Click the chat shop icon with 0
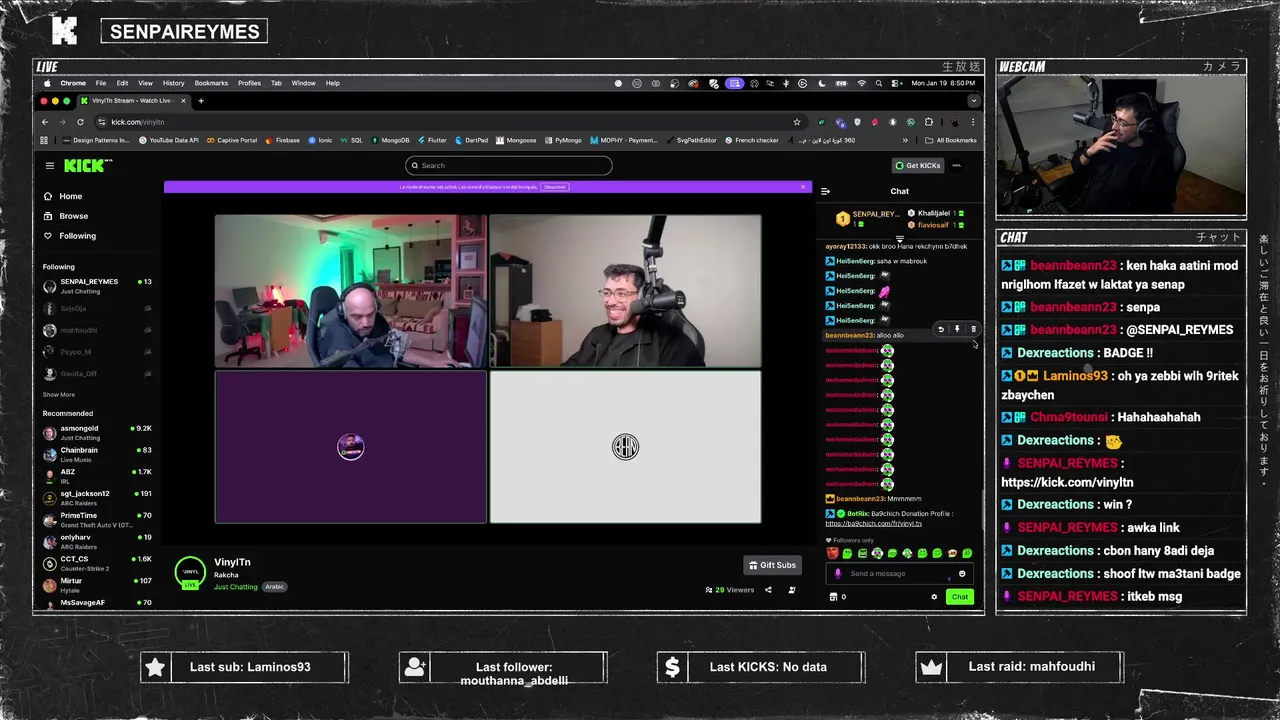Image resolution: width=1280 pixels, height=720 pixels. [x=838, y=597]
